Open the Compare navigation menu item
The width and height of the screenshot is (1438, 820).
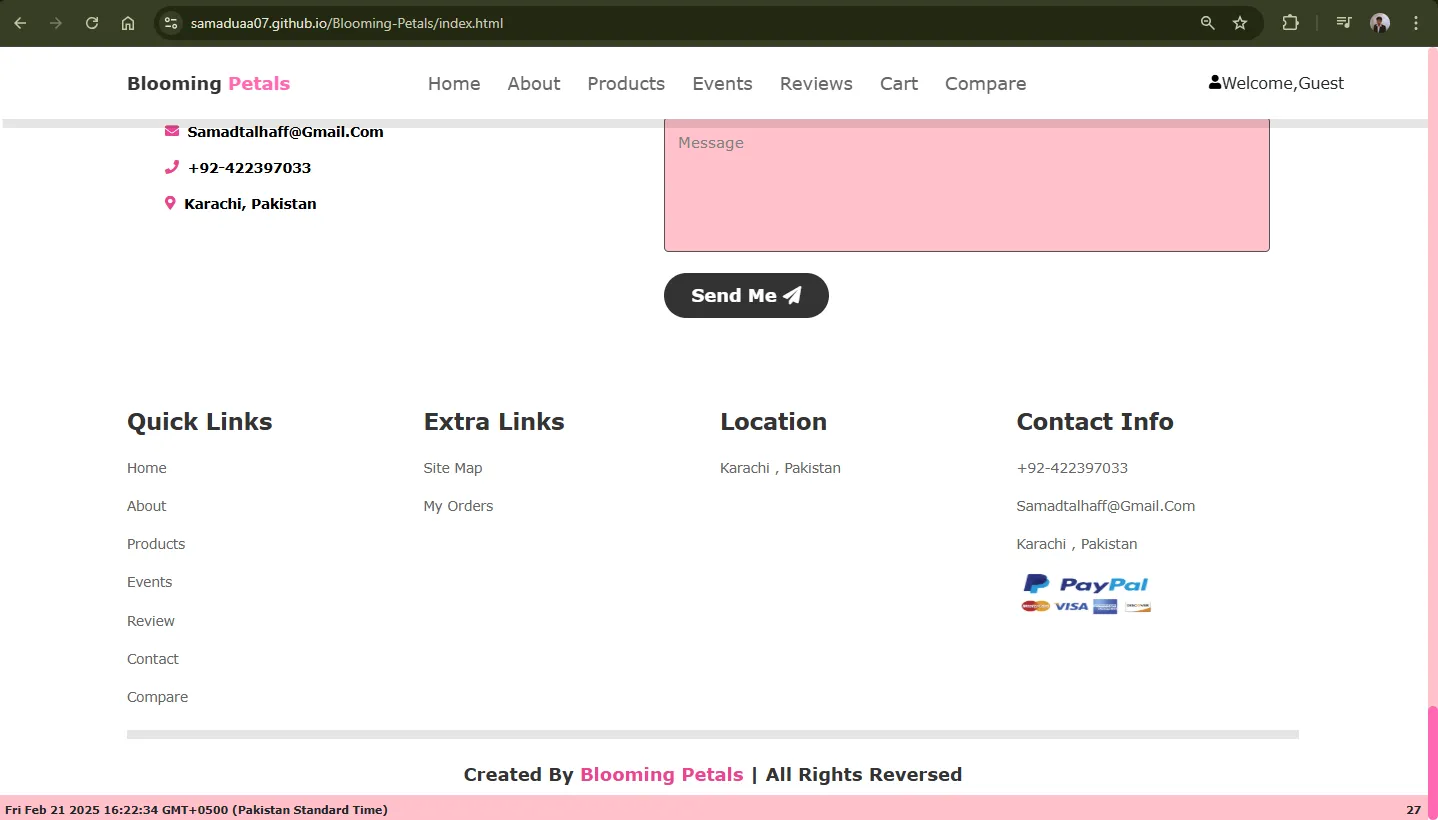tap(985, 84)
